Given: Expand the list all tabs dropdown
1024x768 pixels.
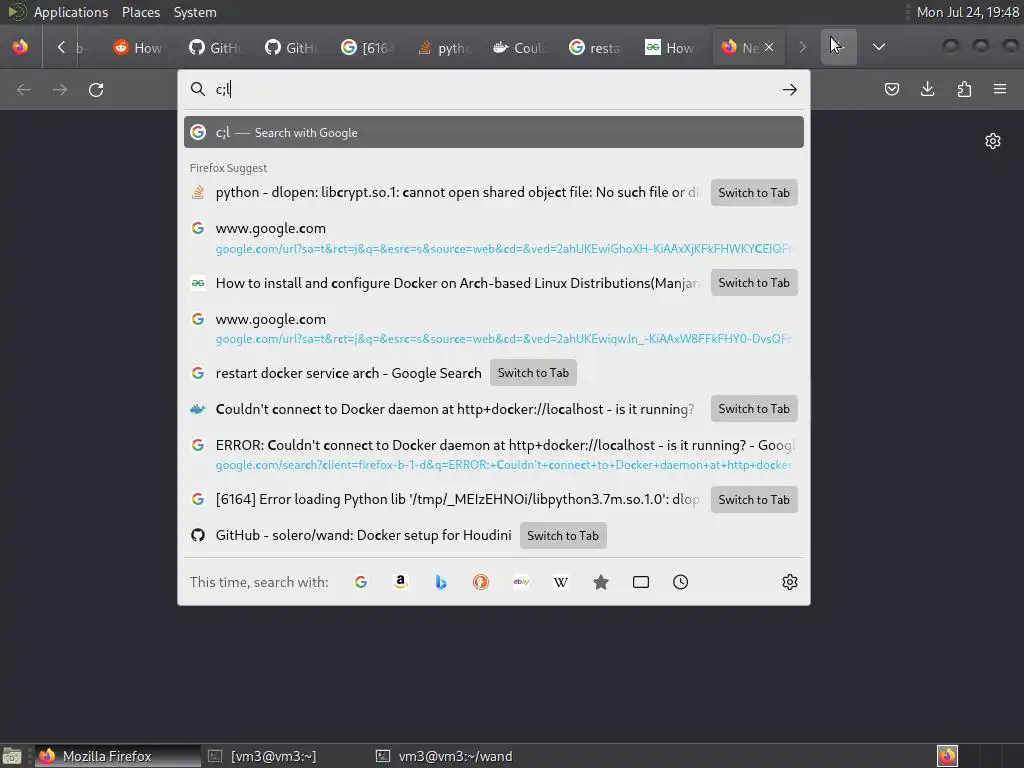Looking at the screenshot, I should tap(879, 47).
